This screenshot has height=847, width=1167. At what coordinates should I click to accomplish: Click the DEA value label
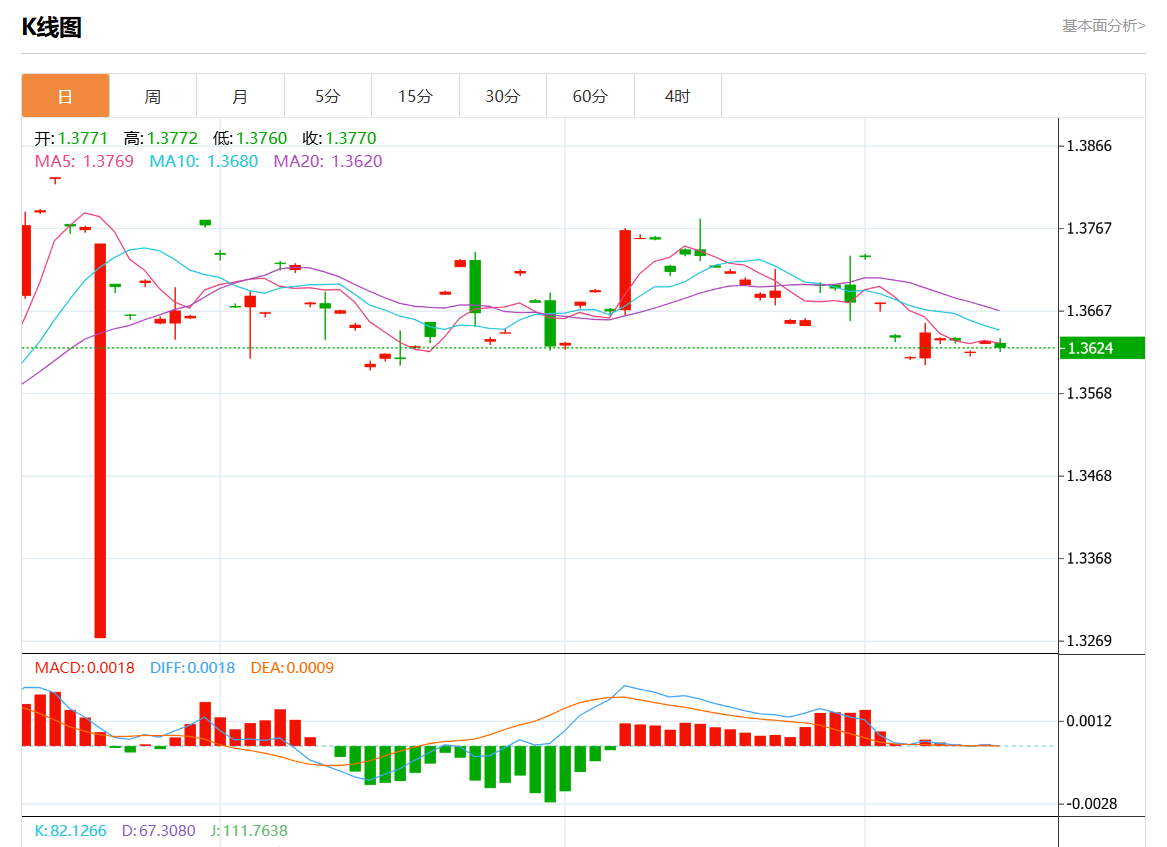coord(291,668)
